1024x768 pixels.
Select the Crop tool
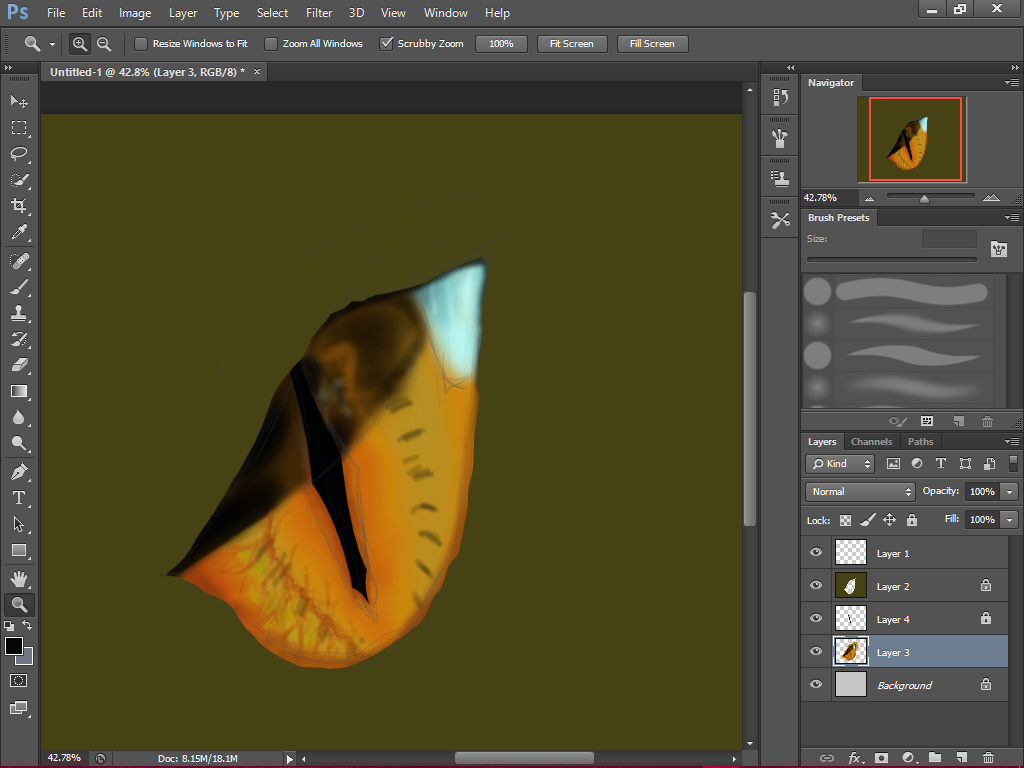[19, 206]
